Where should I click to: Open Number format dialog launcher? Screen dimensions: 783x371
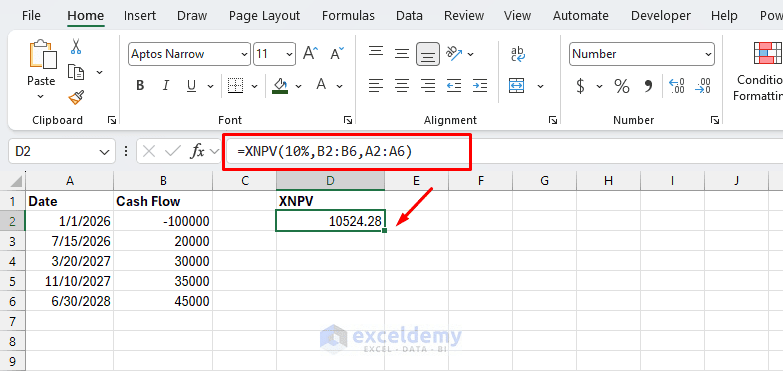(x=715, y=120)
